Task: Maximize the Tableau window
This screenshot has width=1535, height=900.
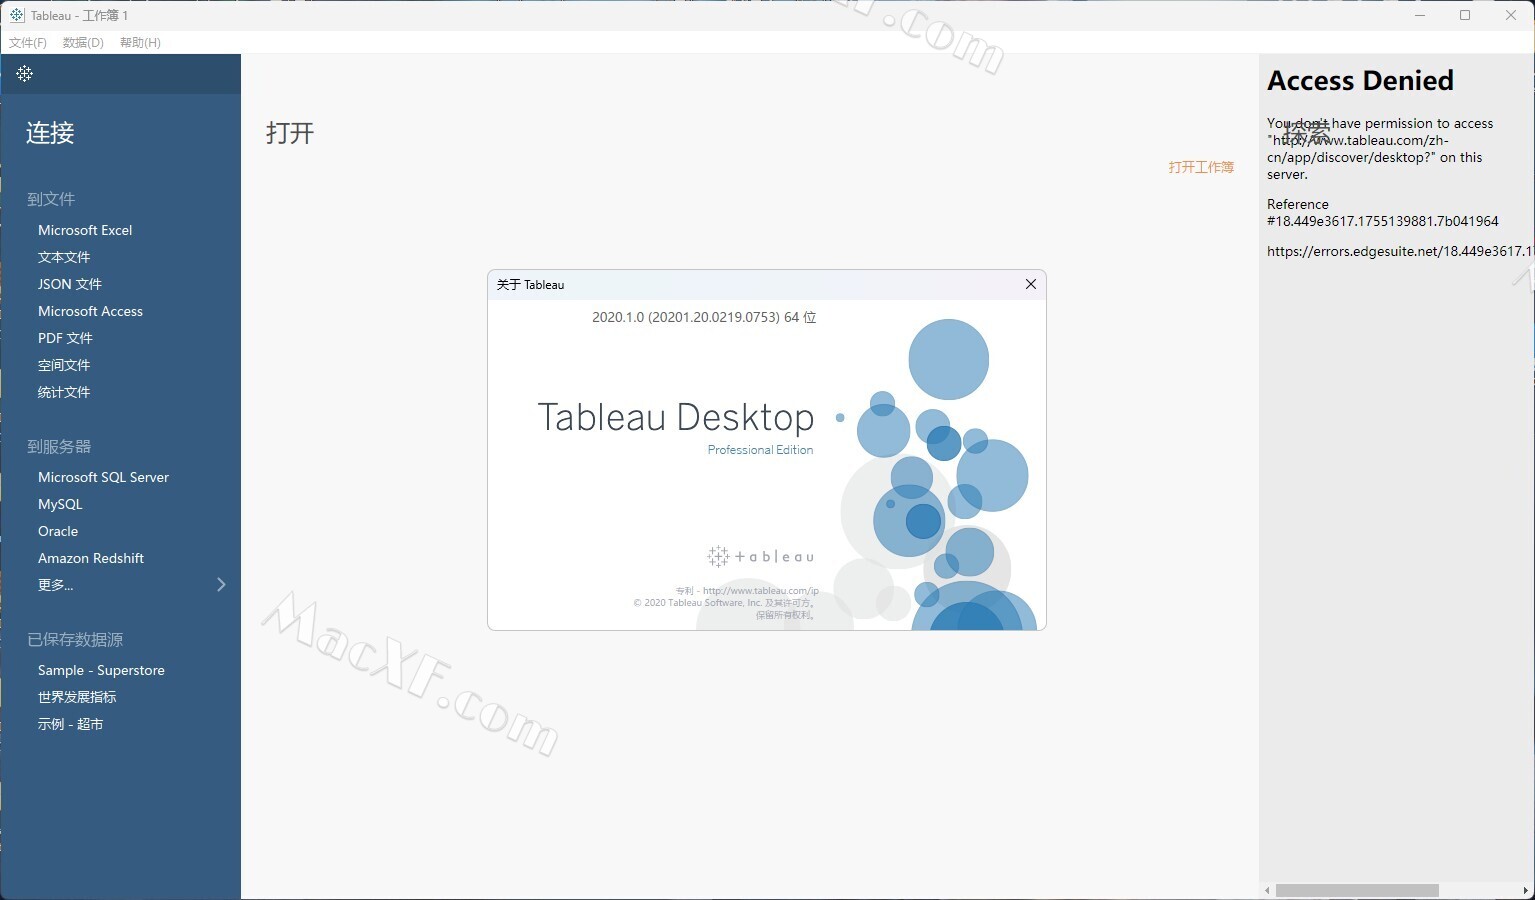Action: click(x=1465, y=15)
